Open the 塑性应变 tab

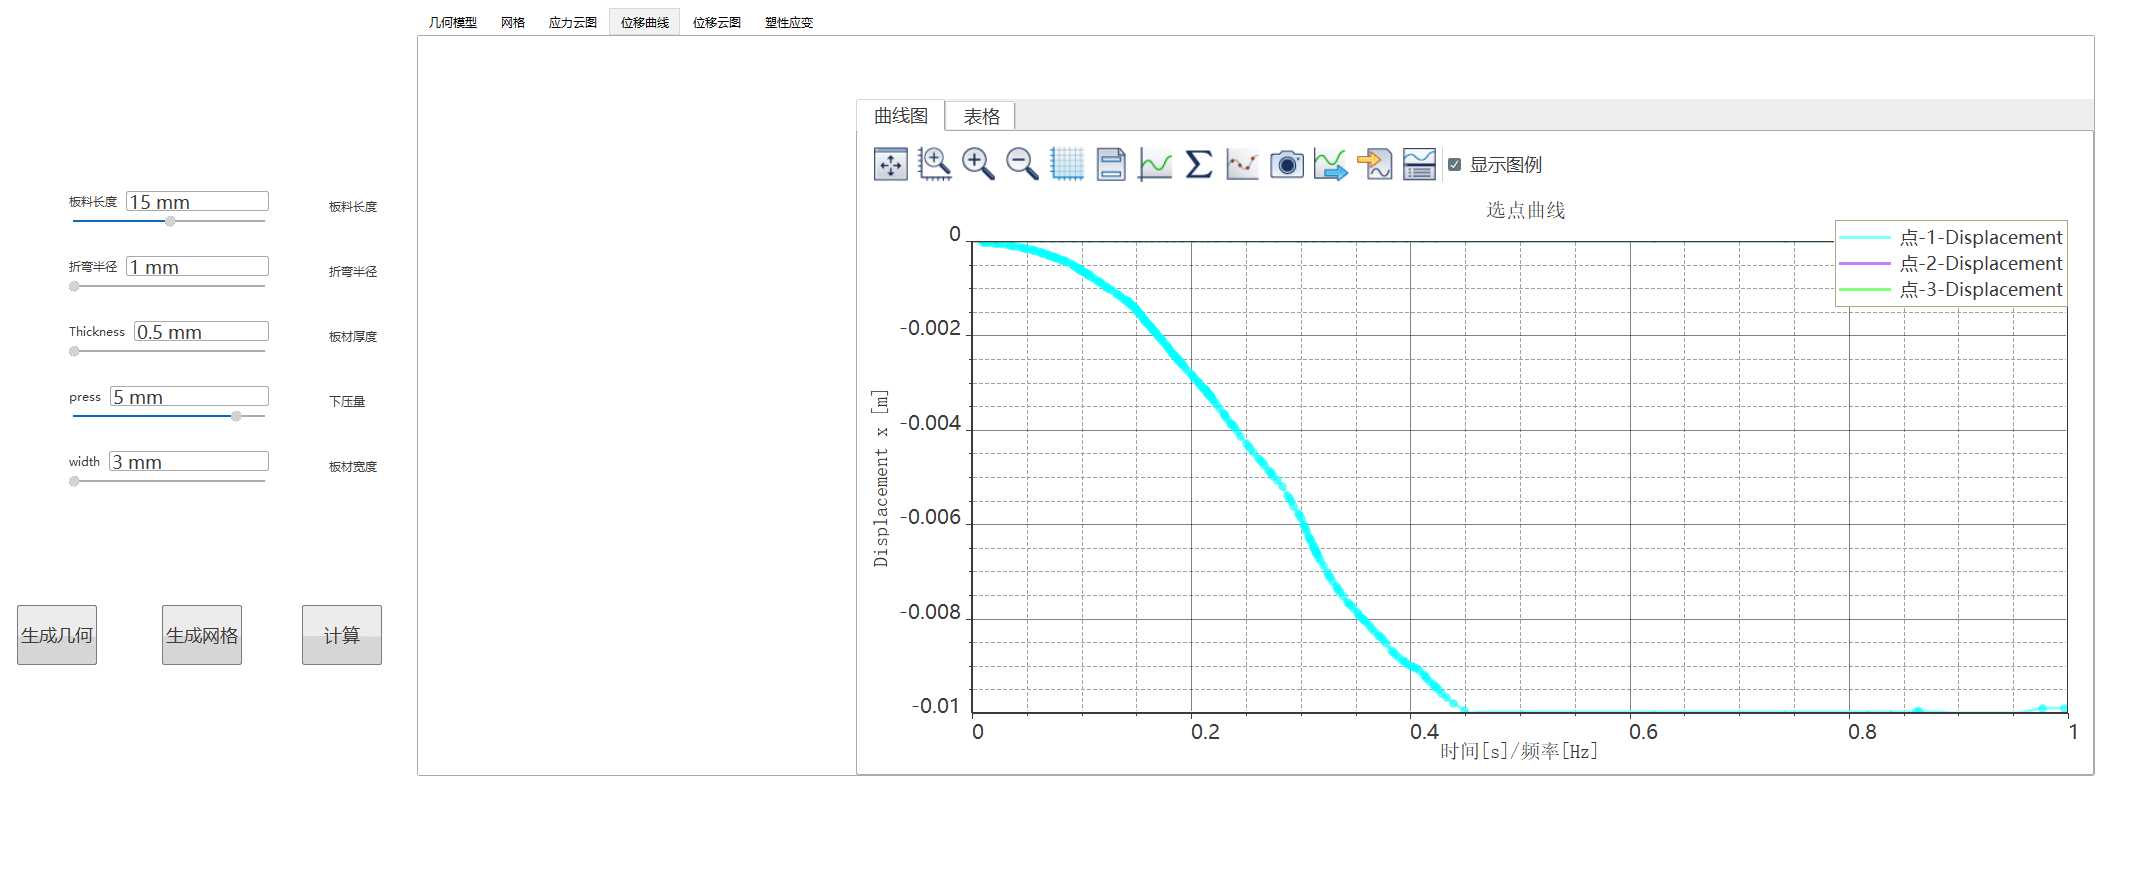[789, 22]
